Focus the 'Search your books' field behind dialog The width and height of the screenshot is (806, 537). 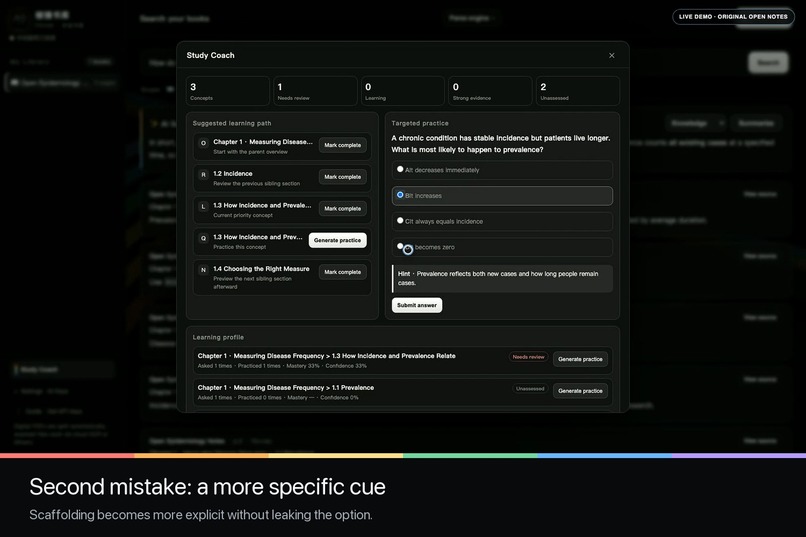(x=175, y=19)
